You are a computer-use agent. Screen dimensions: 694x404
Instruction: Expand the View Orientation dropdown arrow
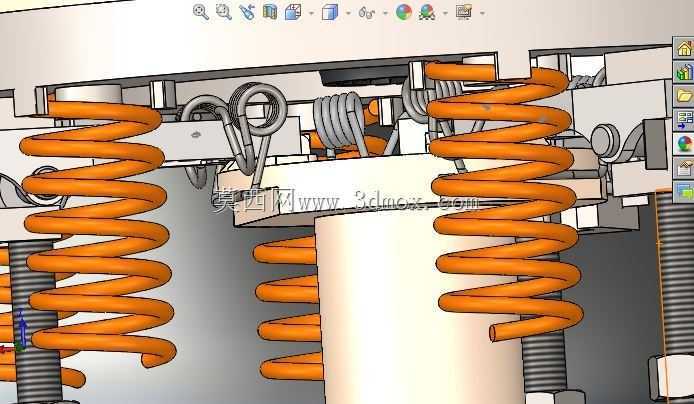[311, 13]
